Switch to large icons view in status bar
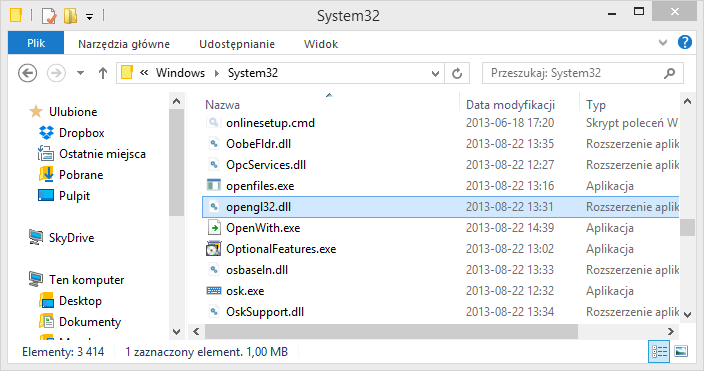The height and width of the screenshot is (371, 704). pos(681,352)
